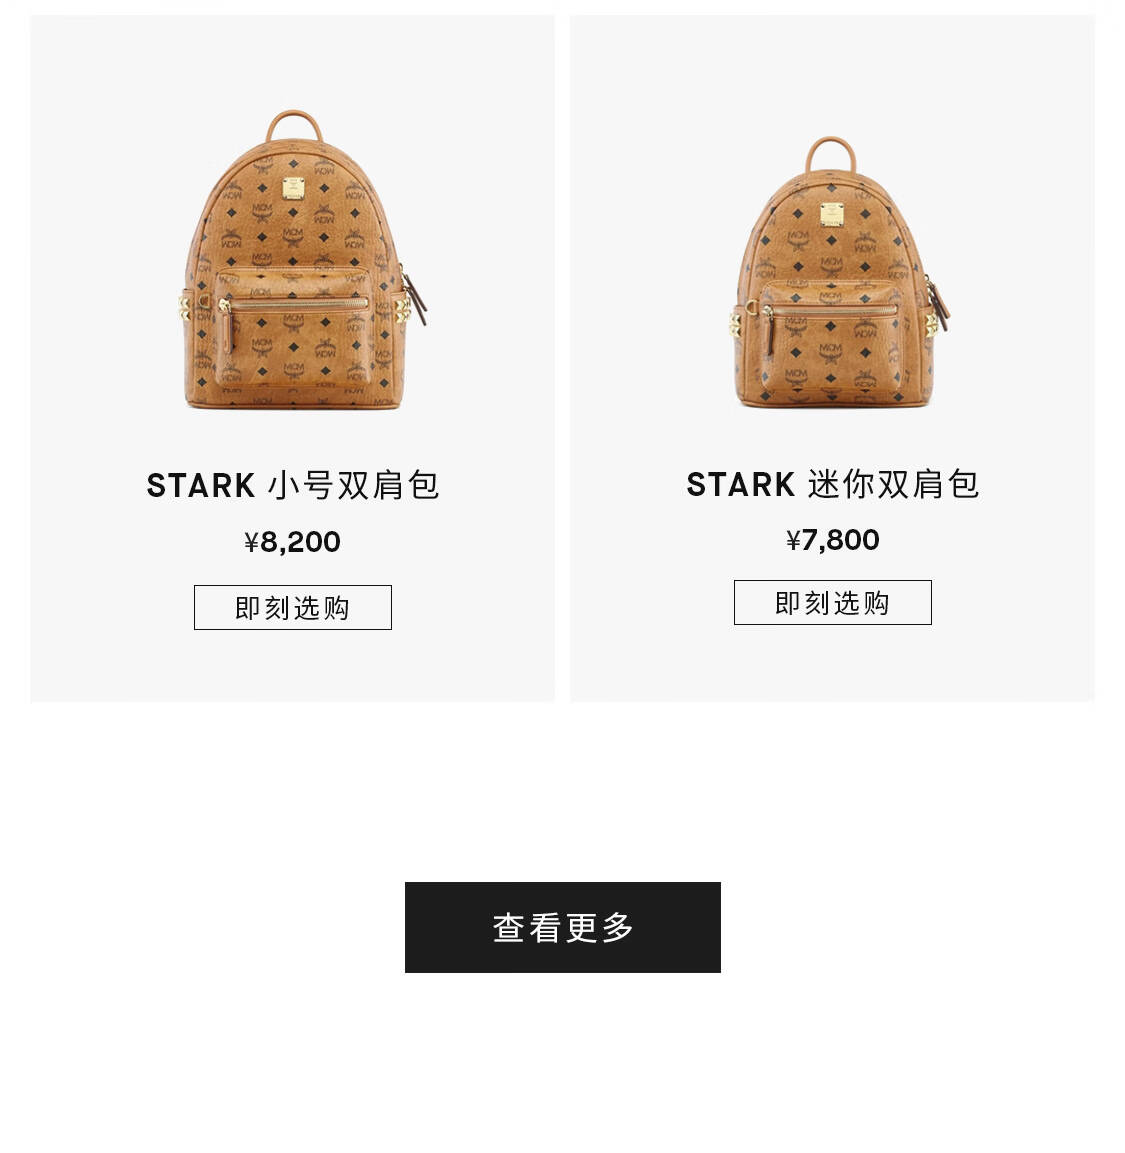This screenshot has height=1153, width=1125.
Task: Click 即刻选购 under the ¥7,800 backpack
Action: [x=832, y=602]
